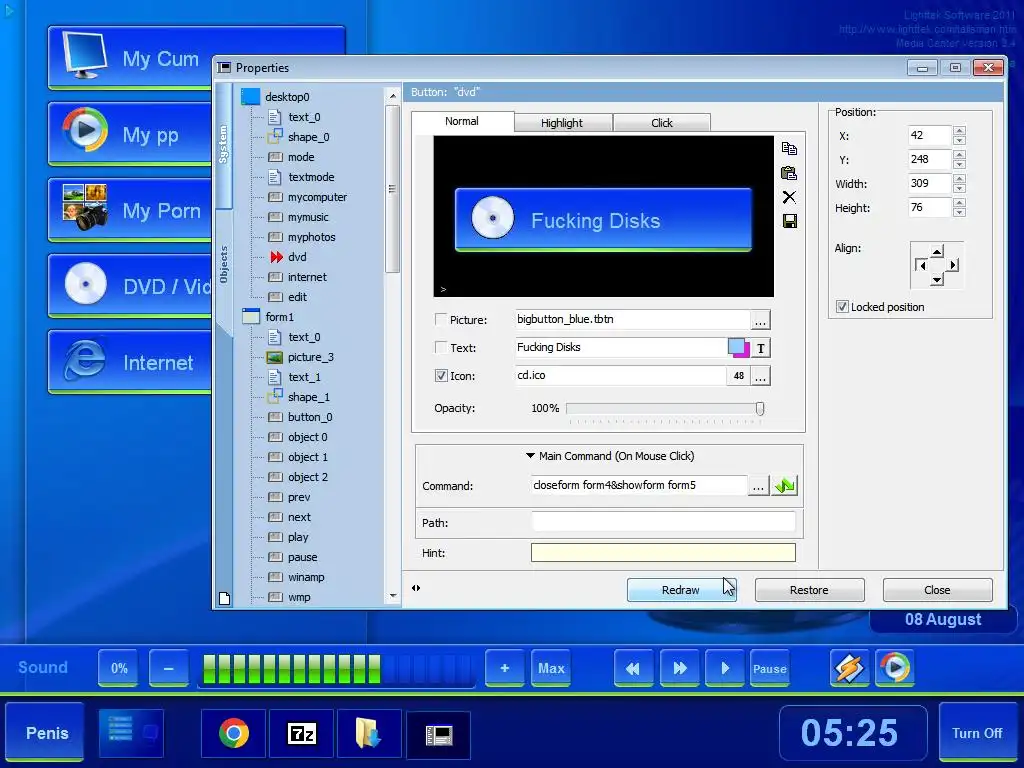
Task: Open Winamp icon in sound bar
Action: [849, 668]
